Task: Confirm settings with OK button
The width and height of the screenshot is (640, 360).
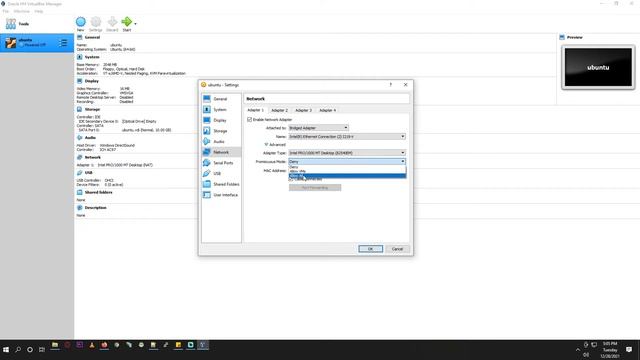Action: pyautogui.click(x=371, y=249)
